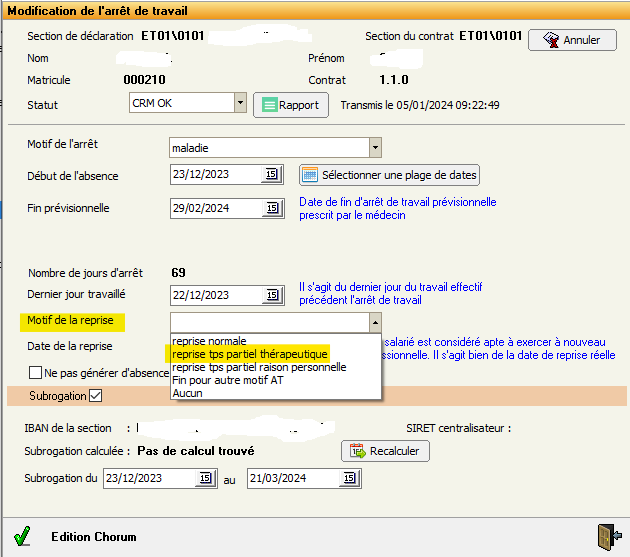
Task: Click the exit door icon
Action: point(606,535)
